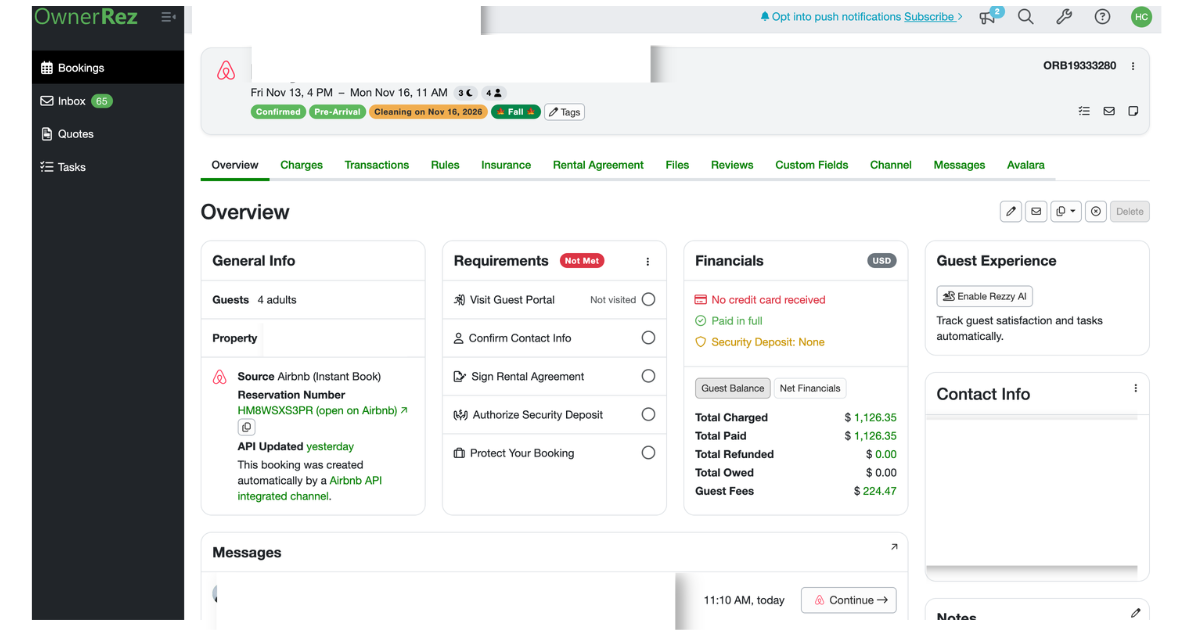Open the sticky note icon in booking header
Screen dimensions: 1200x630
(1133, 111)
